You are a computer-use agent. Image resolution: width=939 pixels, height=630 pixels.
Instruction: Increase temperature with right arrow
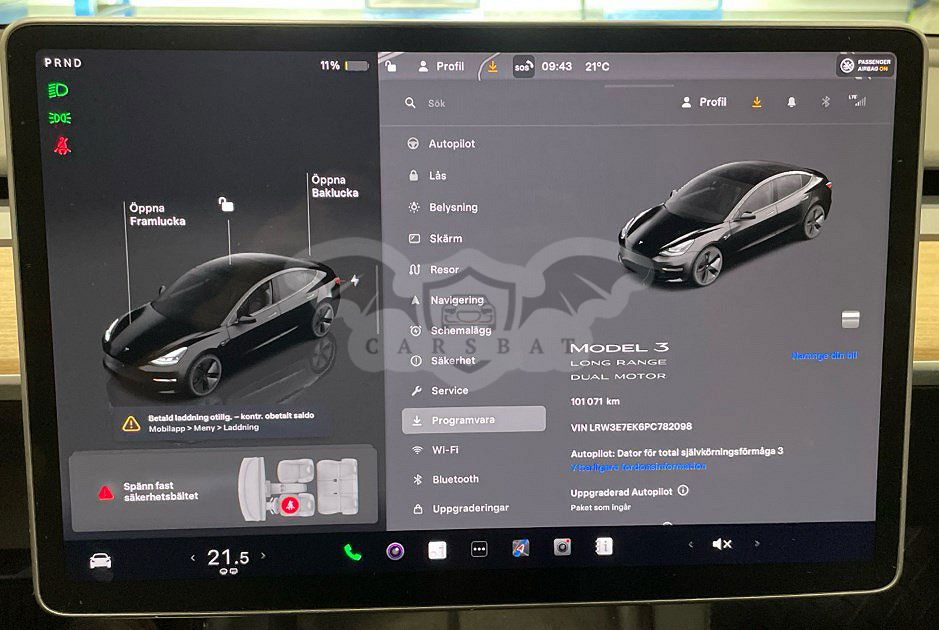click(263, 556)
